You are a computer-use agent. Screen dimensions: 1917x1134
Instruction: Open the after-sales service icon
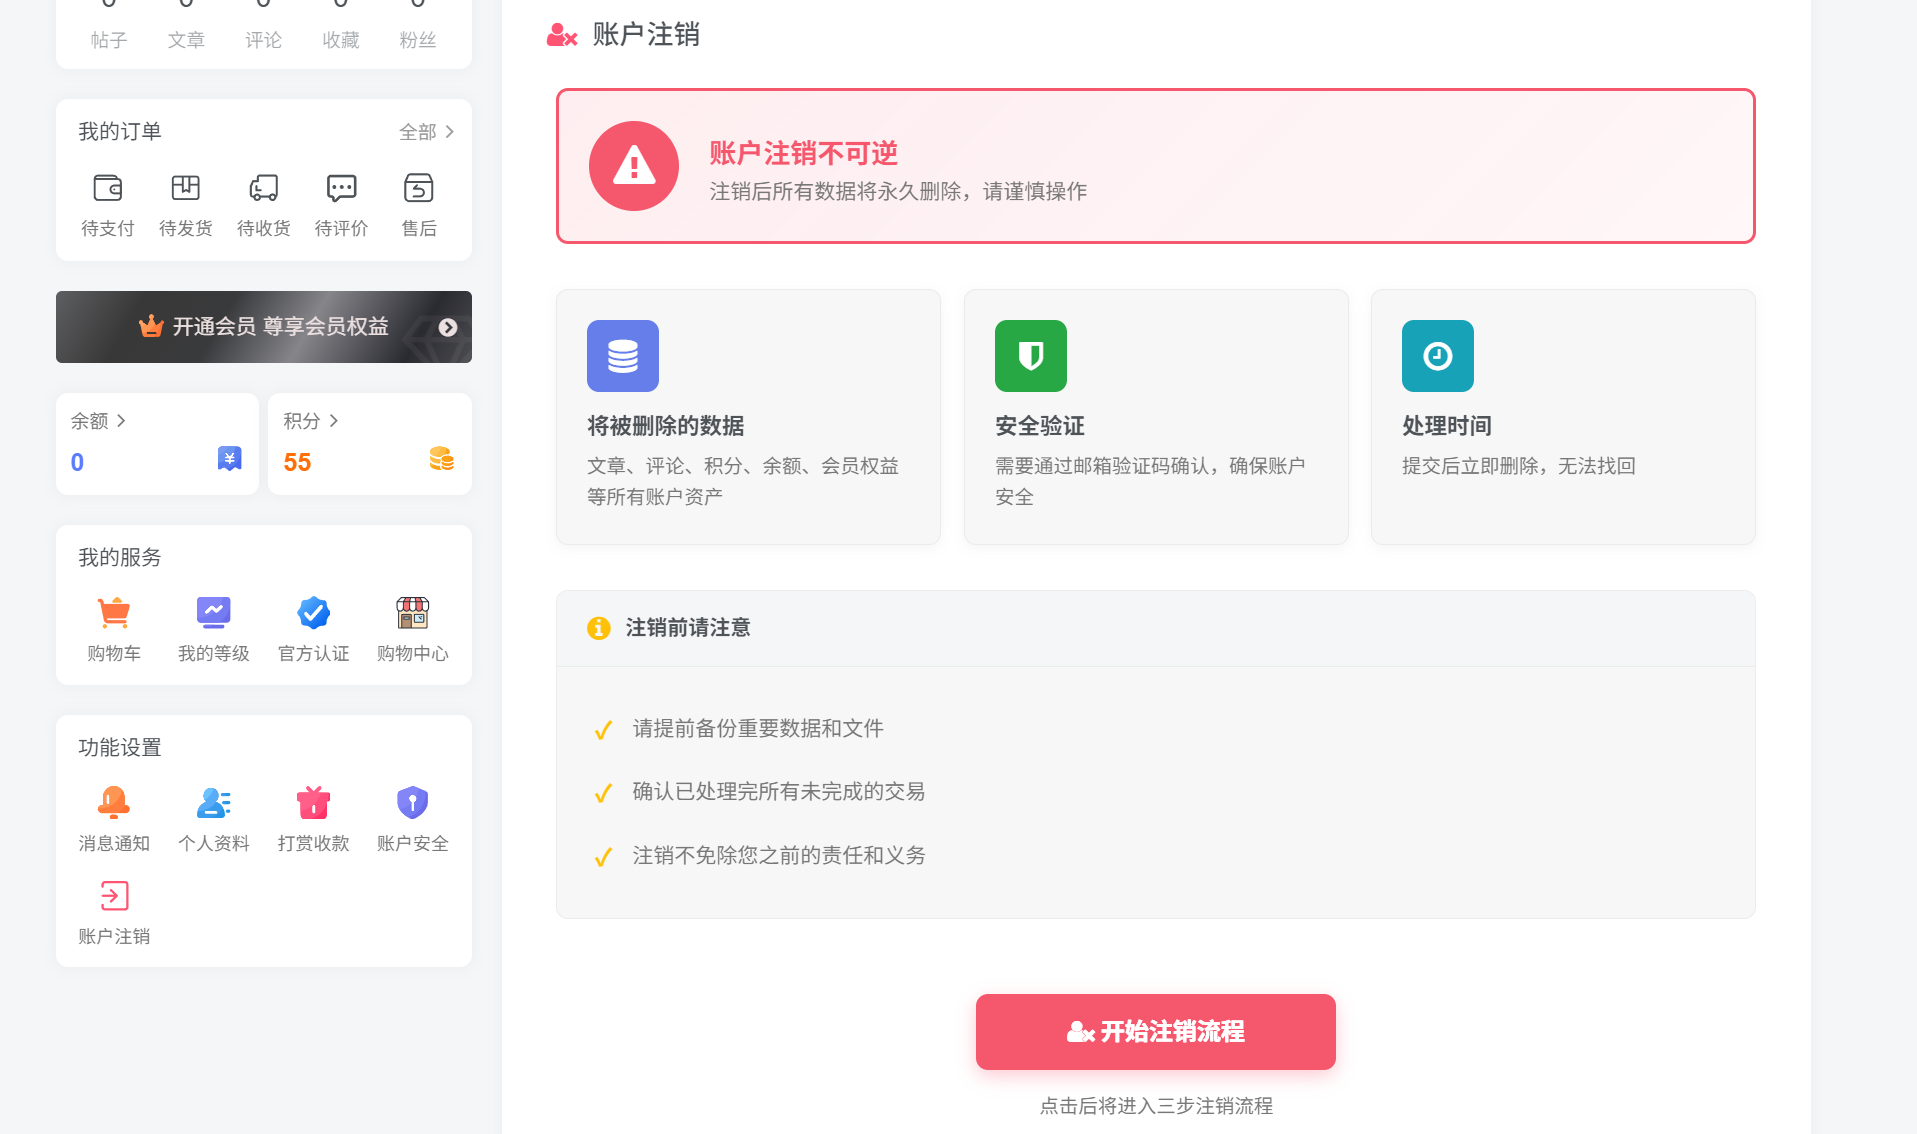(x=418, y=189)
